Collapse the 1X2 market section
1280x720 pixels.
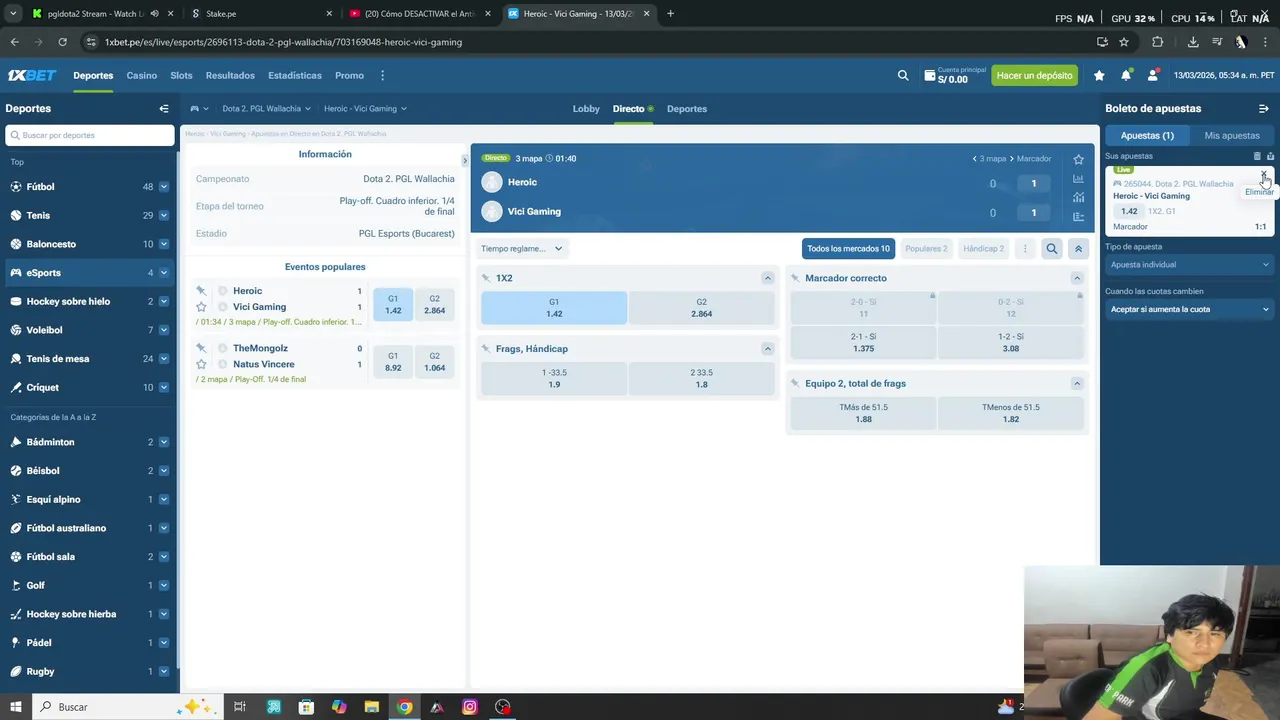point(767,278)
